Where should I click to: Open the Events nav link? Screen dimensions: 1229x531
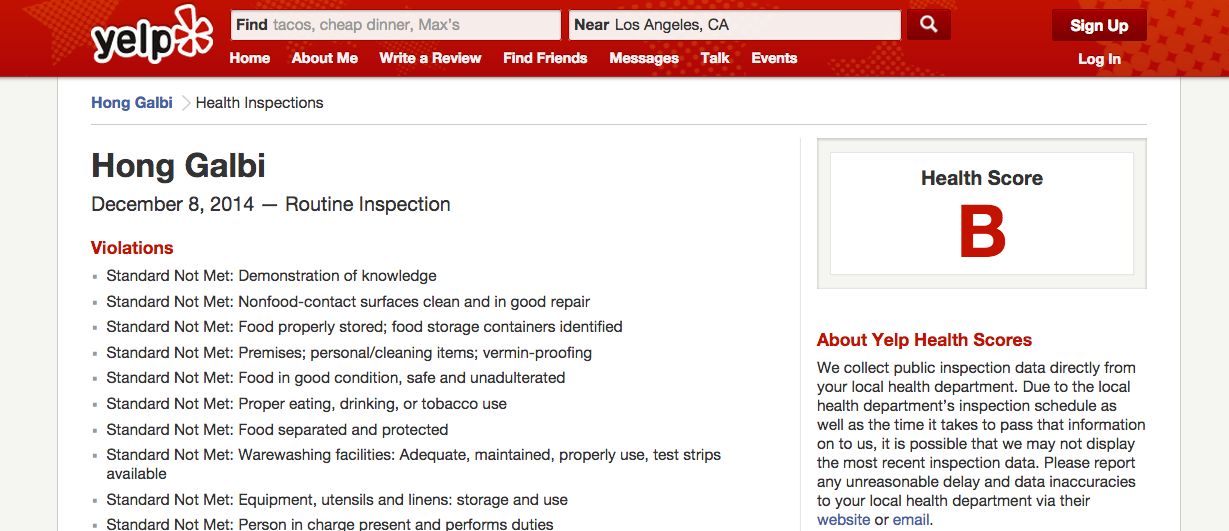click(x=774, y=58)
